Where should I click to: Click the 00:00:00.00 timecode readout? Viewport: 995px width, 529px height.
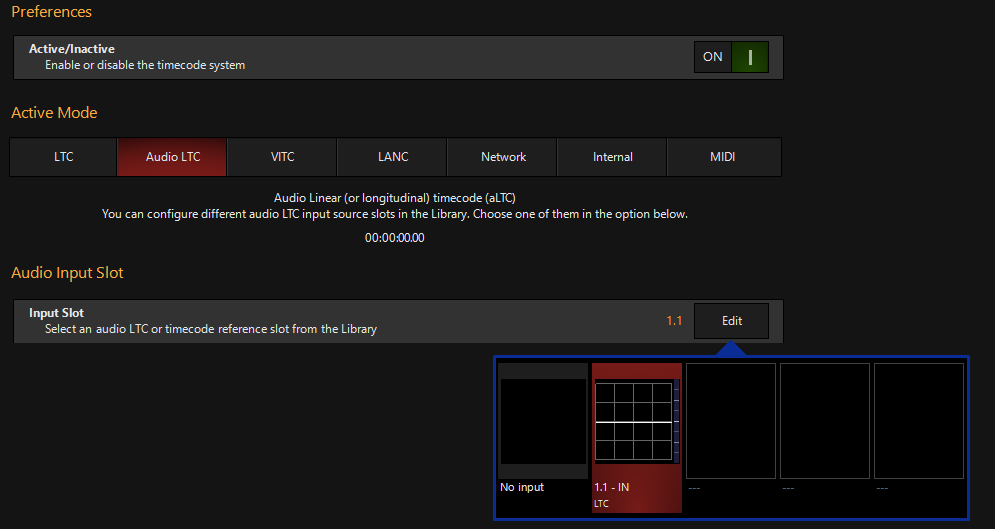395,238
